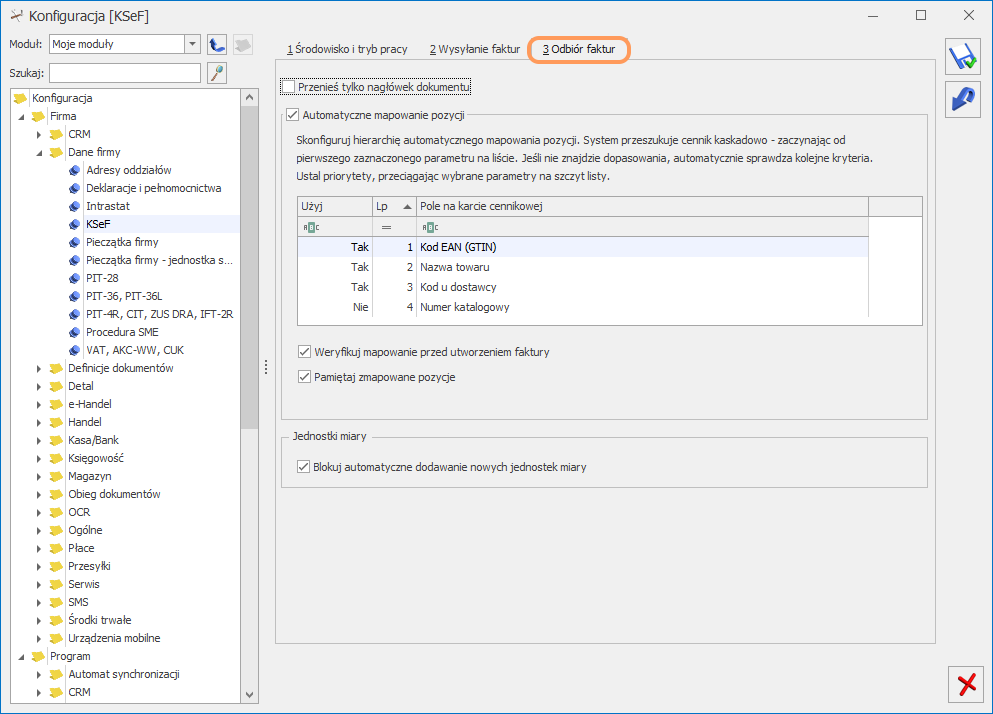Select the Intrastat item in tree
The image size is (993, 714).
(107, 206)
